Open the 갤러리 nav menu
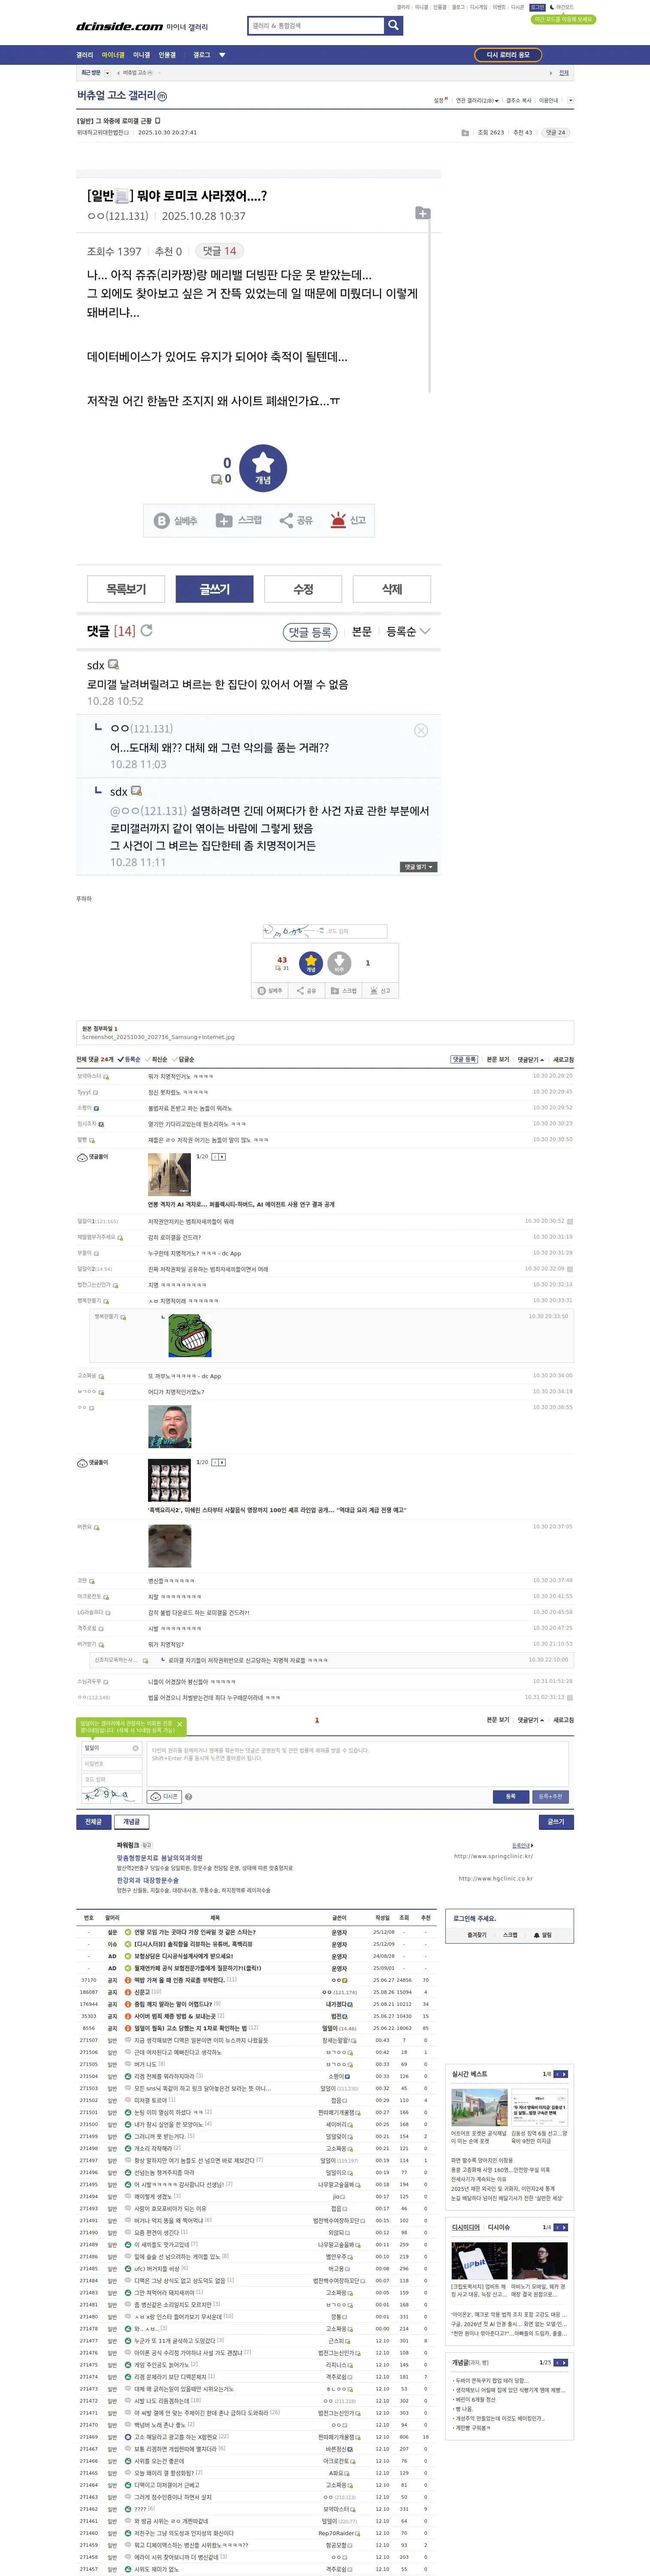The width and height of the screenshot is (650, 2576). point(85,55)
